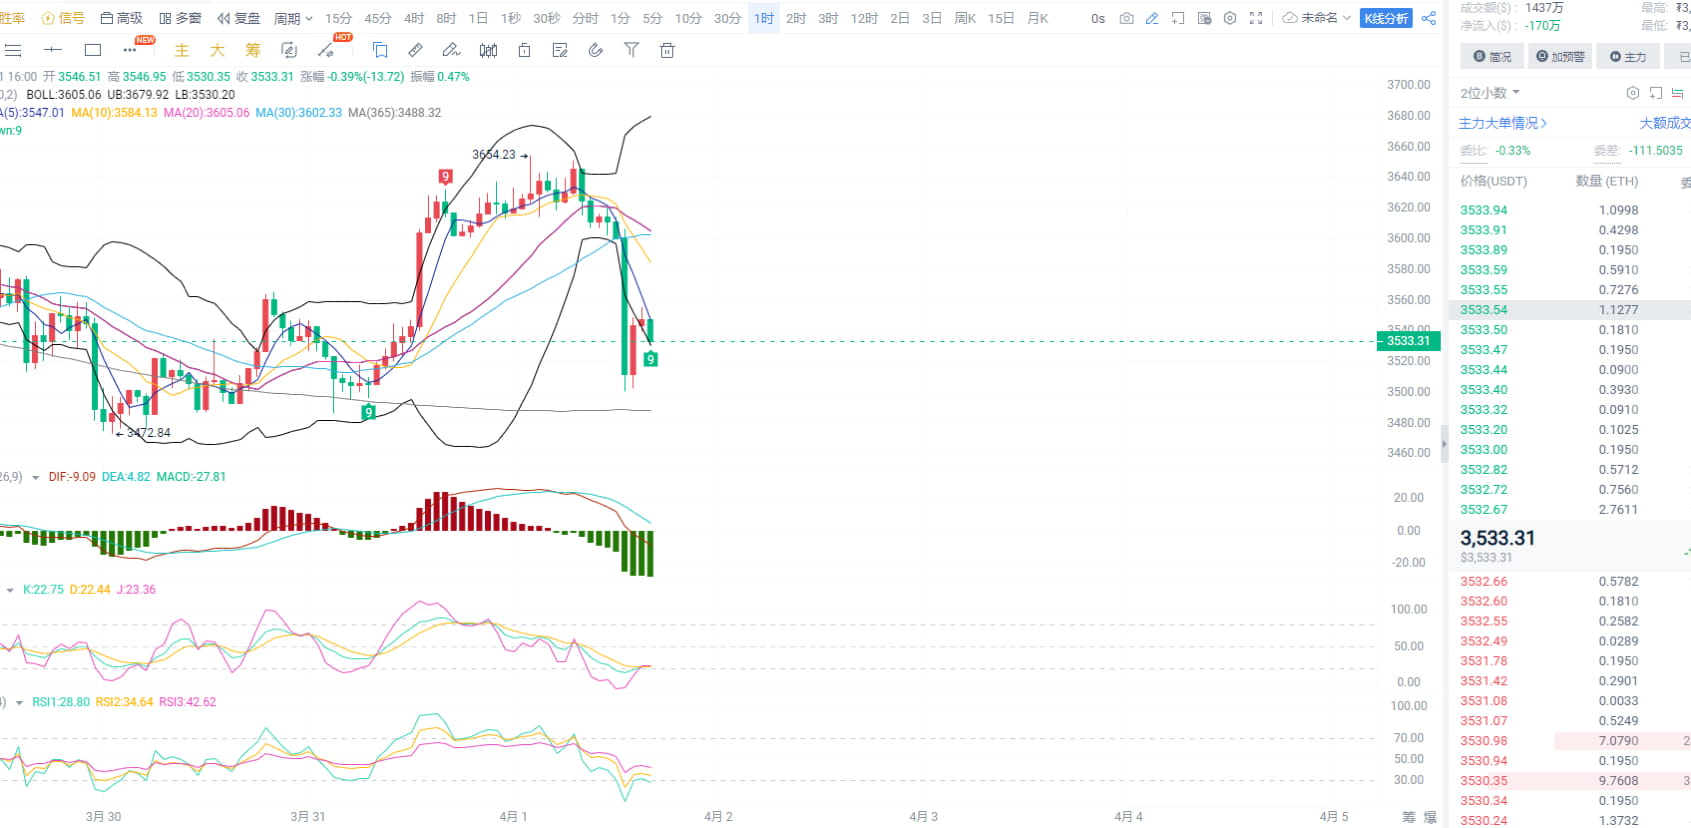Open the 周期 period dropdown
This screenshot has height=828, width=1691.
[293, 18]
